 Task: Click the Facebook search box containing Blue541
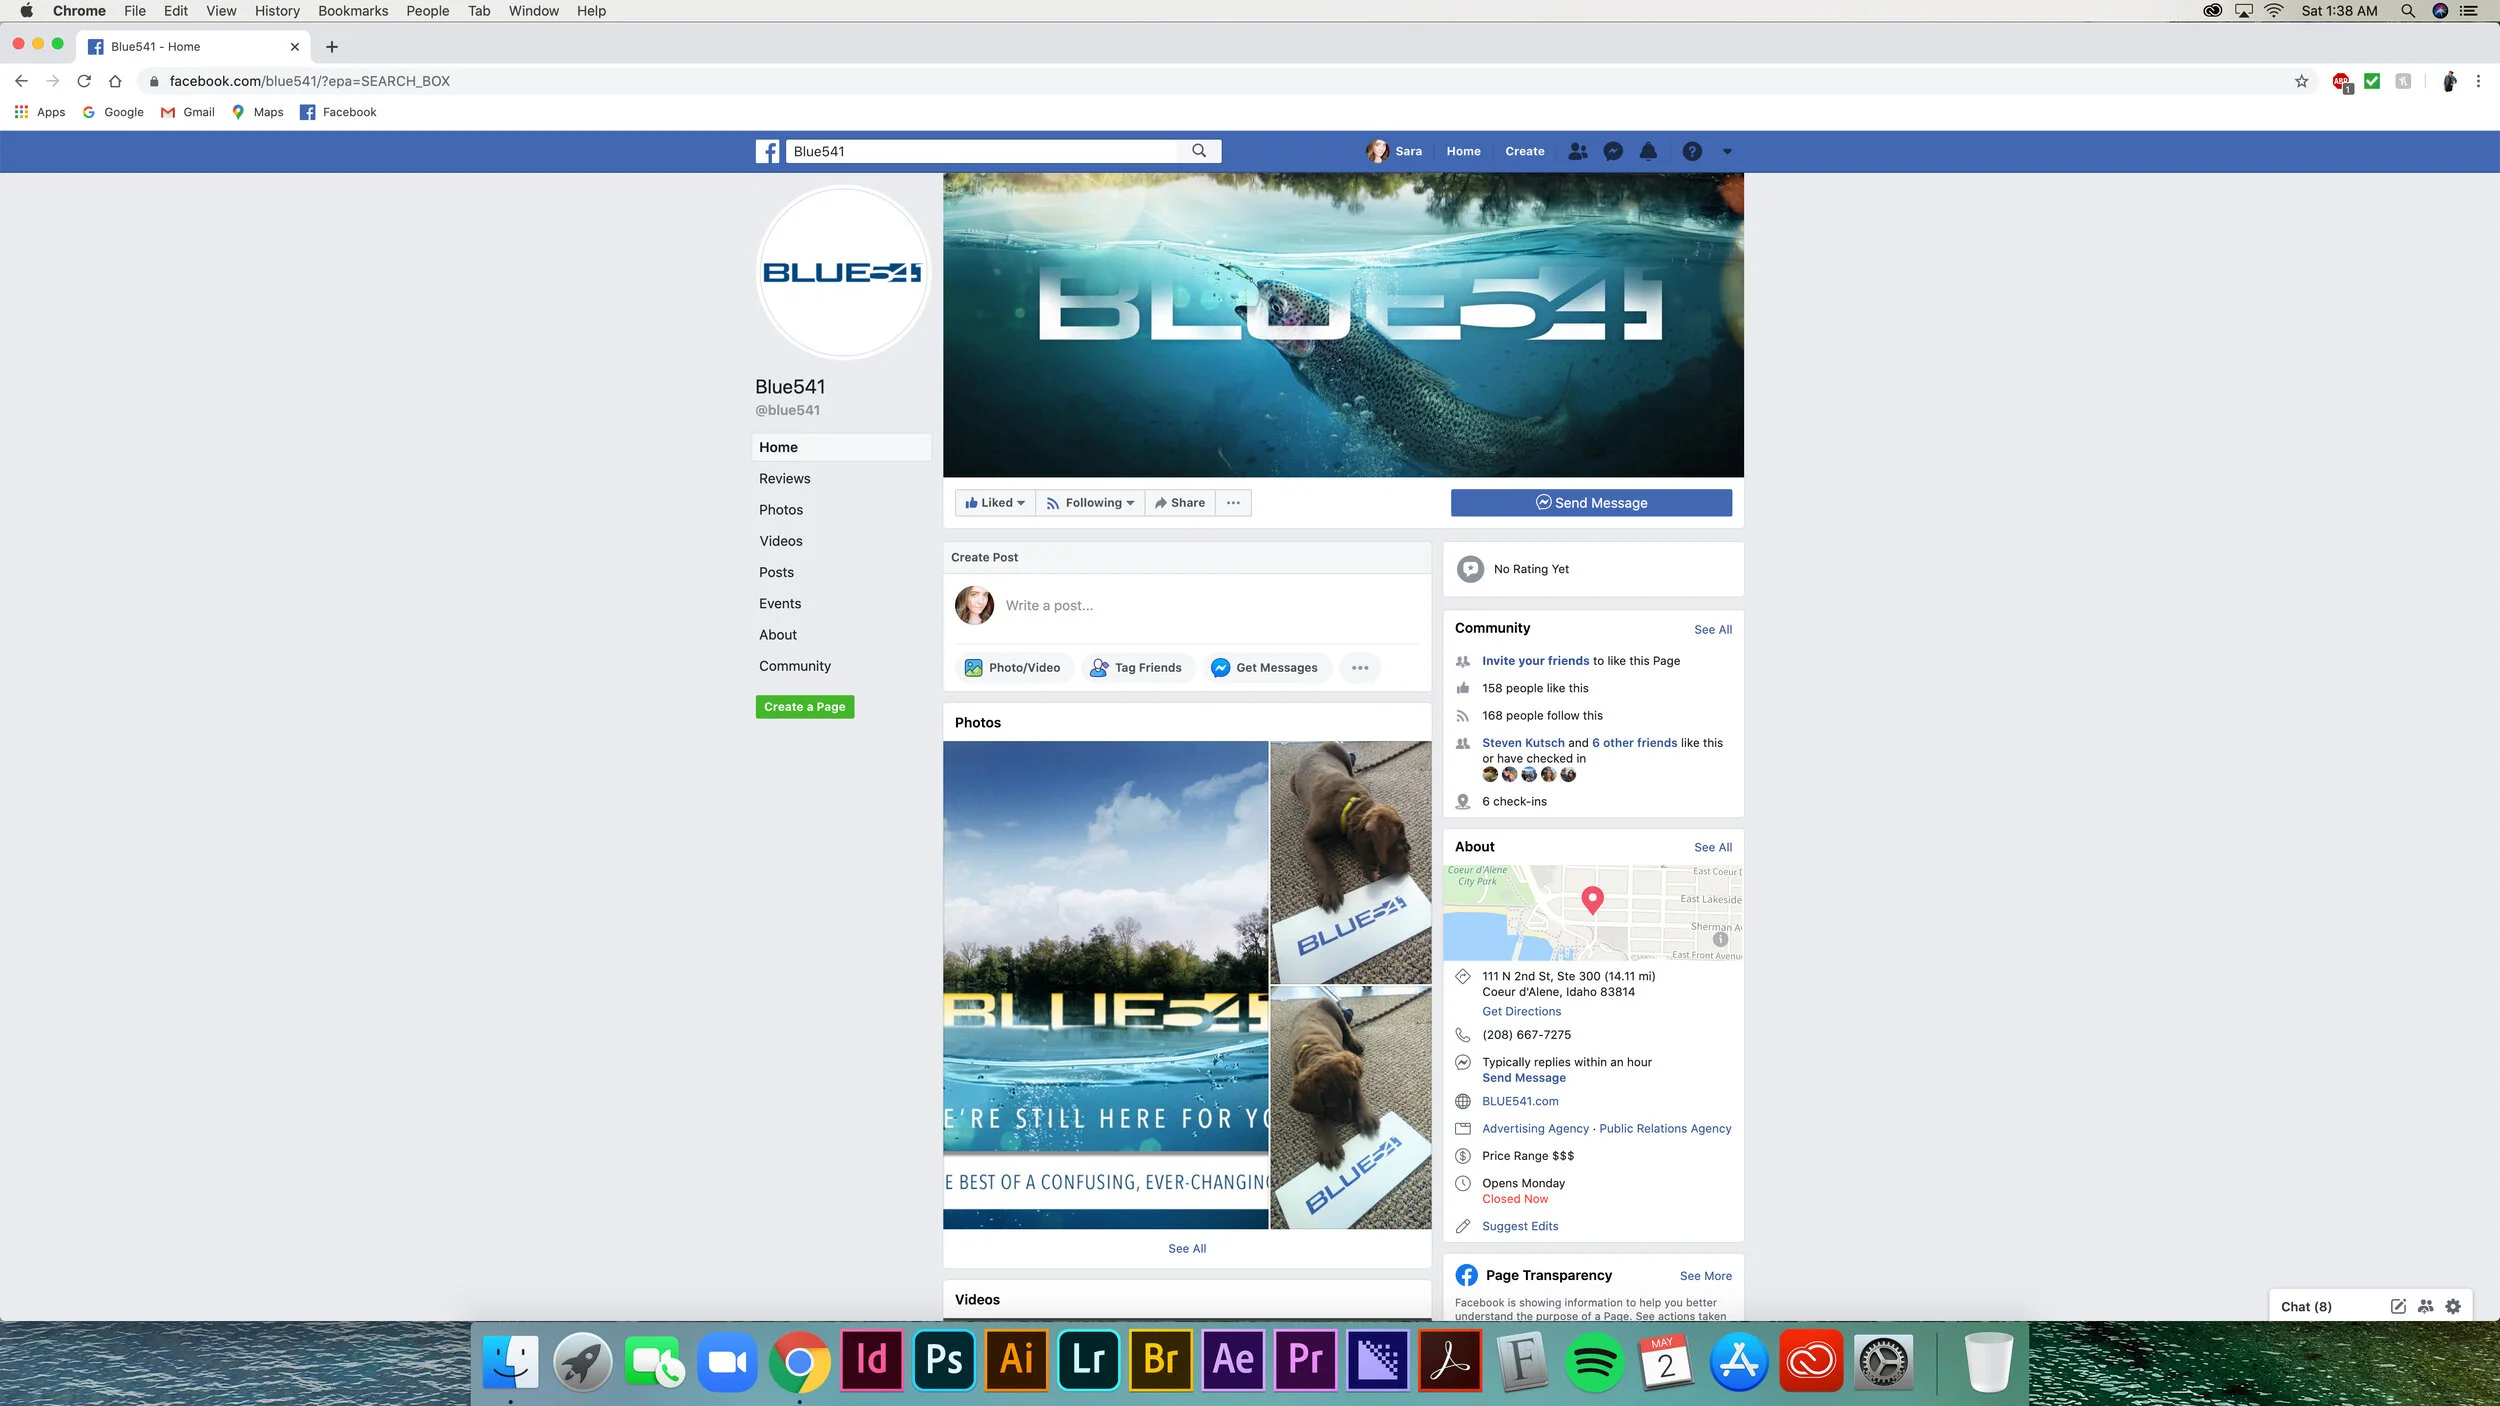982,151
